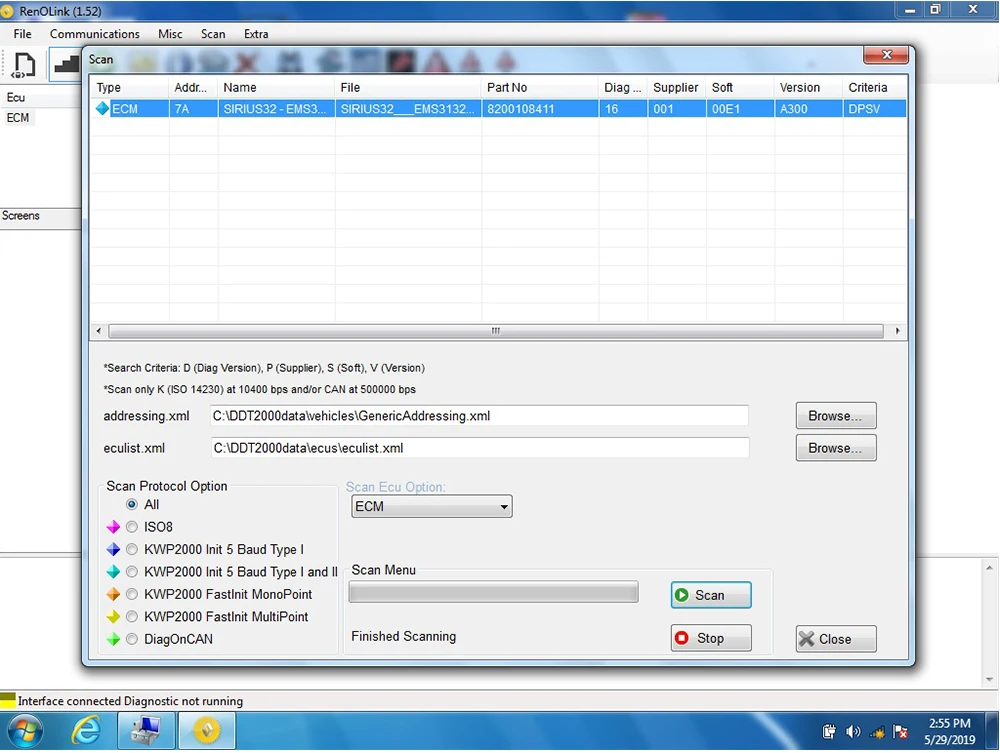This screenshot has width=1000, height=753.
Task: Open the Scan Ecu Option ECM dropdown
Action: [432, 506]
